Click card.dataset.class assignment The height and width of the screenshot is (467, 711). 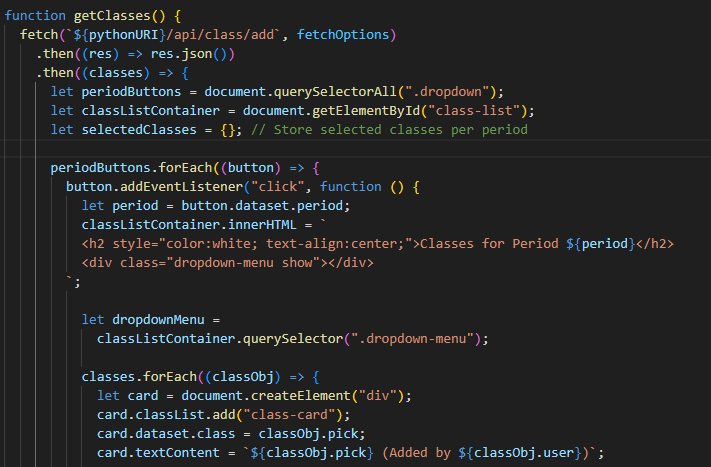pos(166,434)
